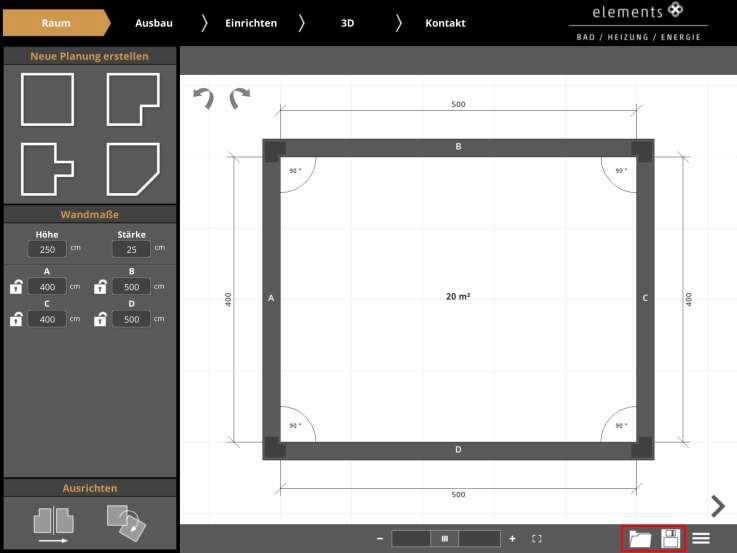This screenshot has height=553, width=737.
Task: Click the bottom 500 dimension label
Action: 458,494
